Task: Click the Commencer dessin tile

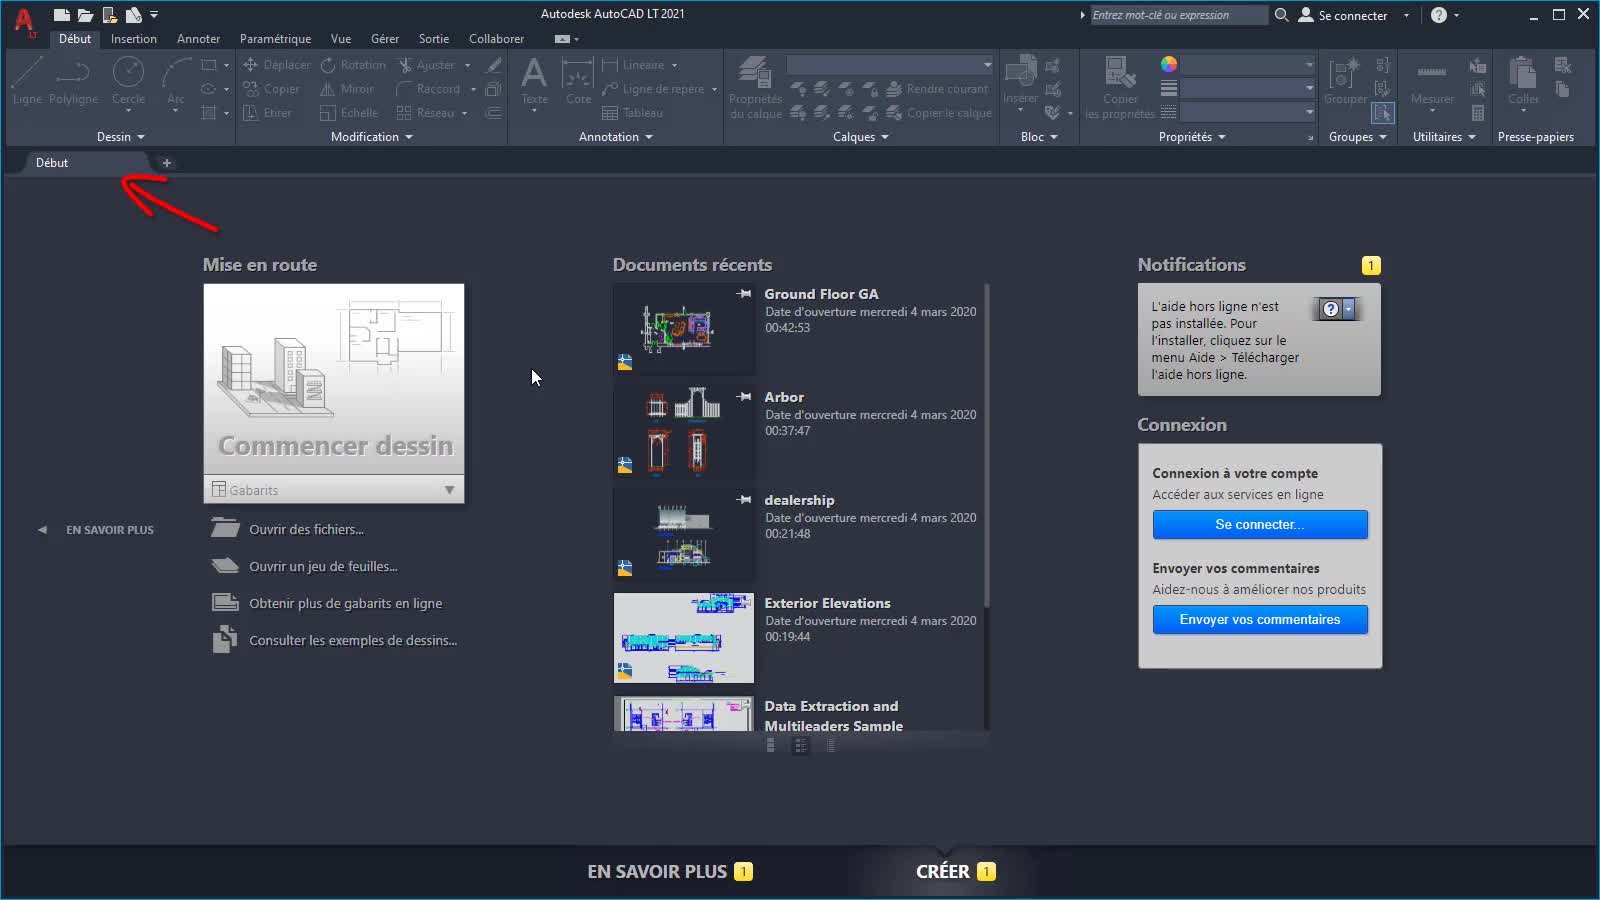Action: tap(334, 379)
